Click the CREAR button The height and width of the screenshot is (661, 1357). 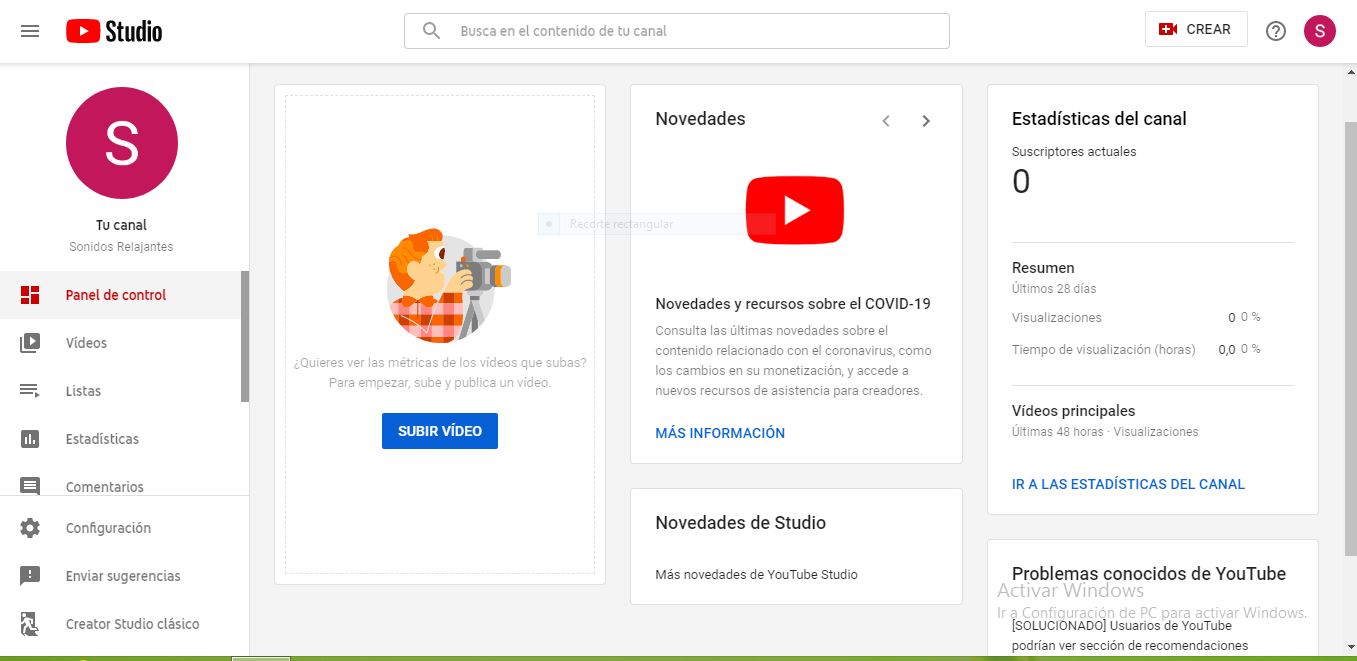point(1196,30)
